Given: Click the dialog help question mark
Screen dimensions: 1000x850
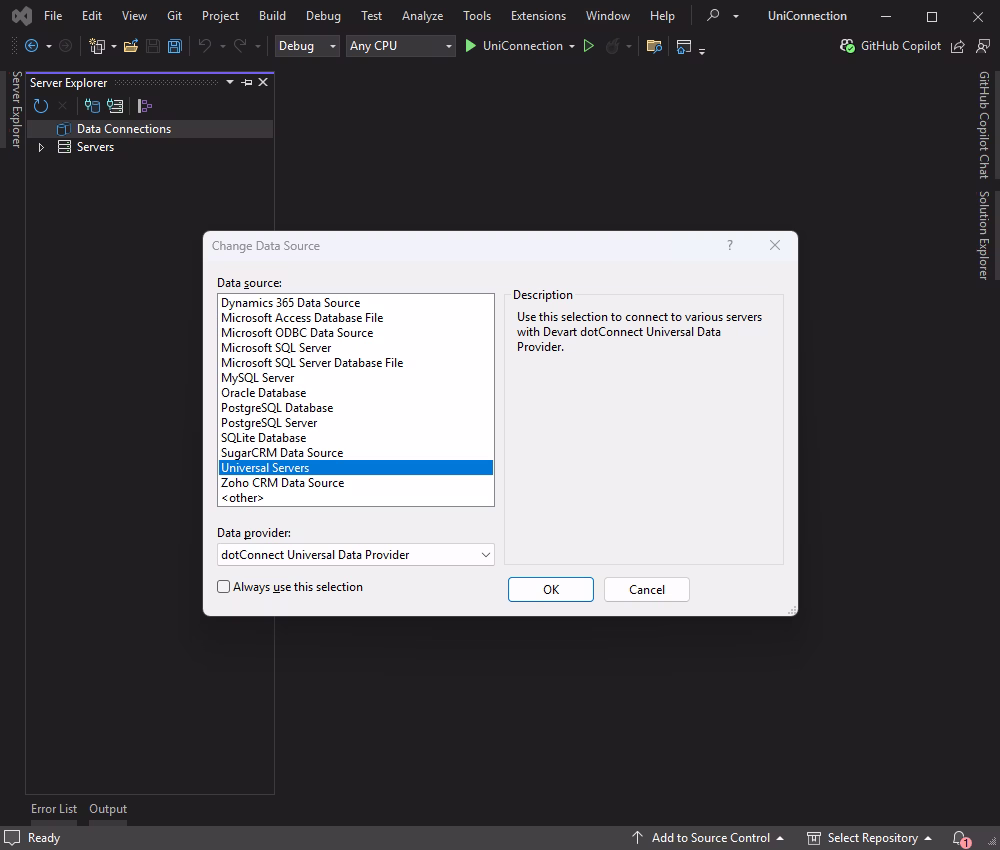Looking at the screenshot, I should coord(730,245).
